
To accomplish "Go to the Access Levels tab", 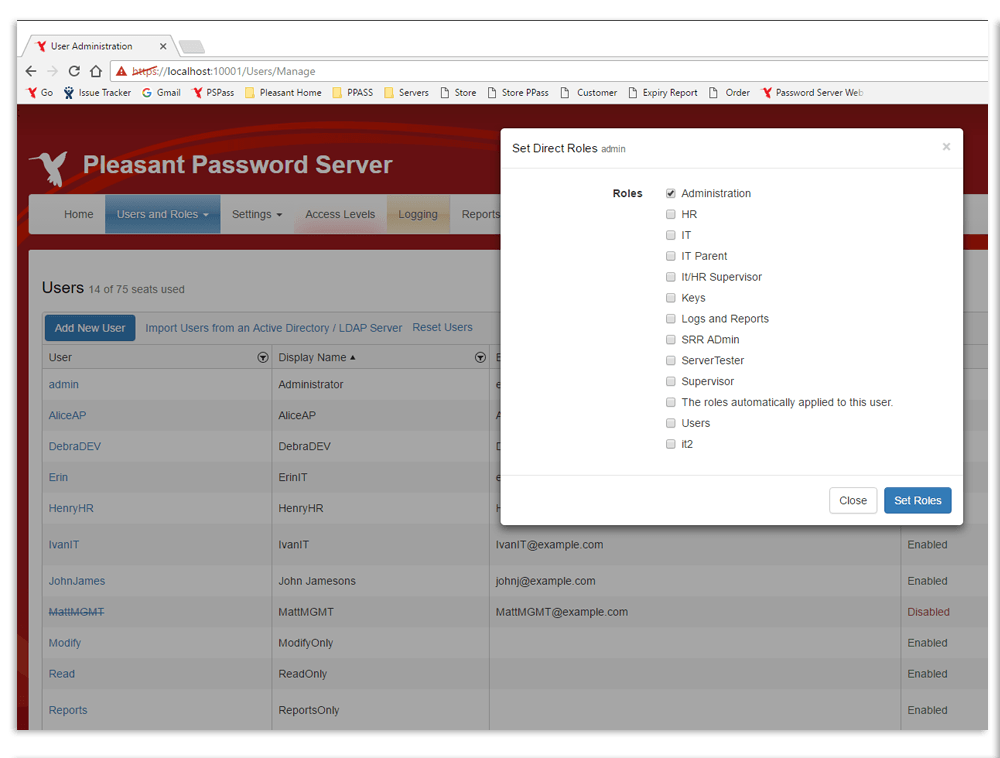I will (x=340, y=214).
